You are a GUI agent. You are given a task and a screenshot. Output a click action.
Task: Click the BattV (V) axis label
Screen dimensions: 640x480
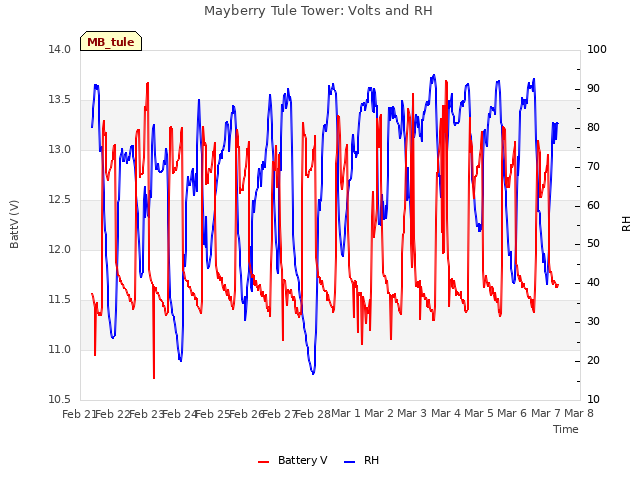(14, 224)
